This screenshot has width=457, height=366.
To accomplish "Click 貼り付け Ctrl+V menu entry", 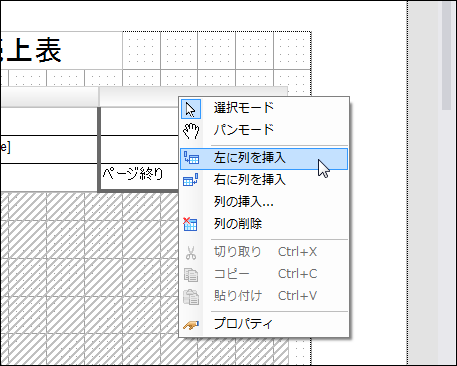I will coord(264,296).
